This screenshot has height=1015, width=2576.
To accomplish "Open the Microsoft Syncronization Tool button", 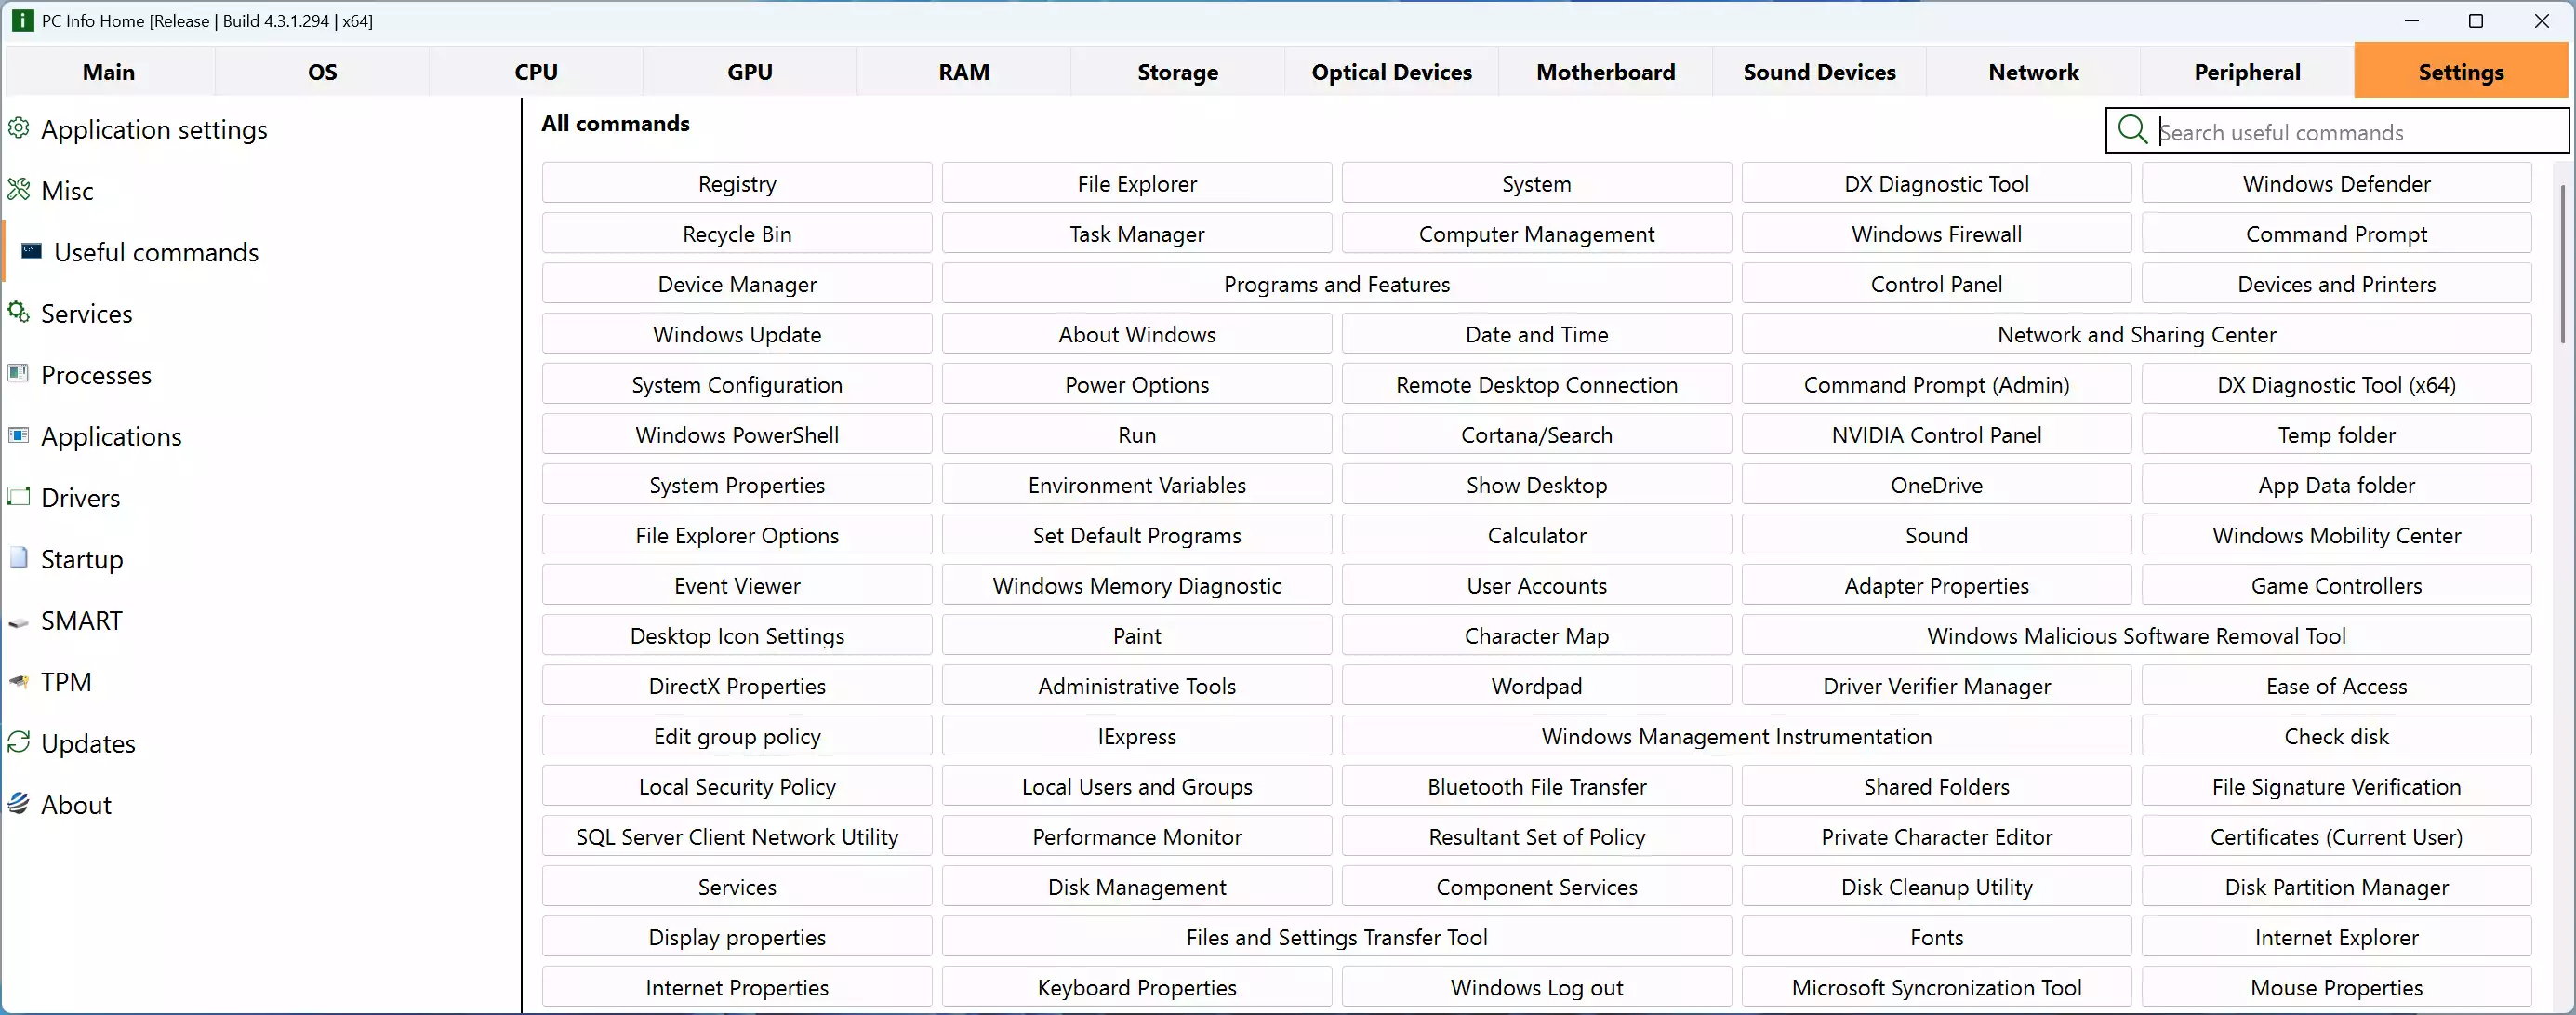I will 1937,987.
